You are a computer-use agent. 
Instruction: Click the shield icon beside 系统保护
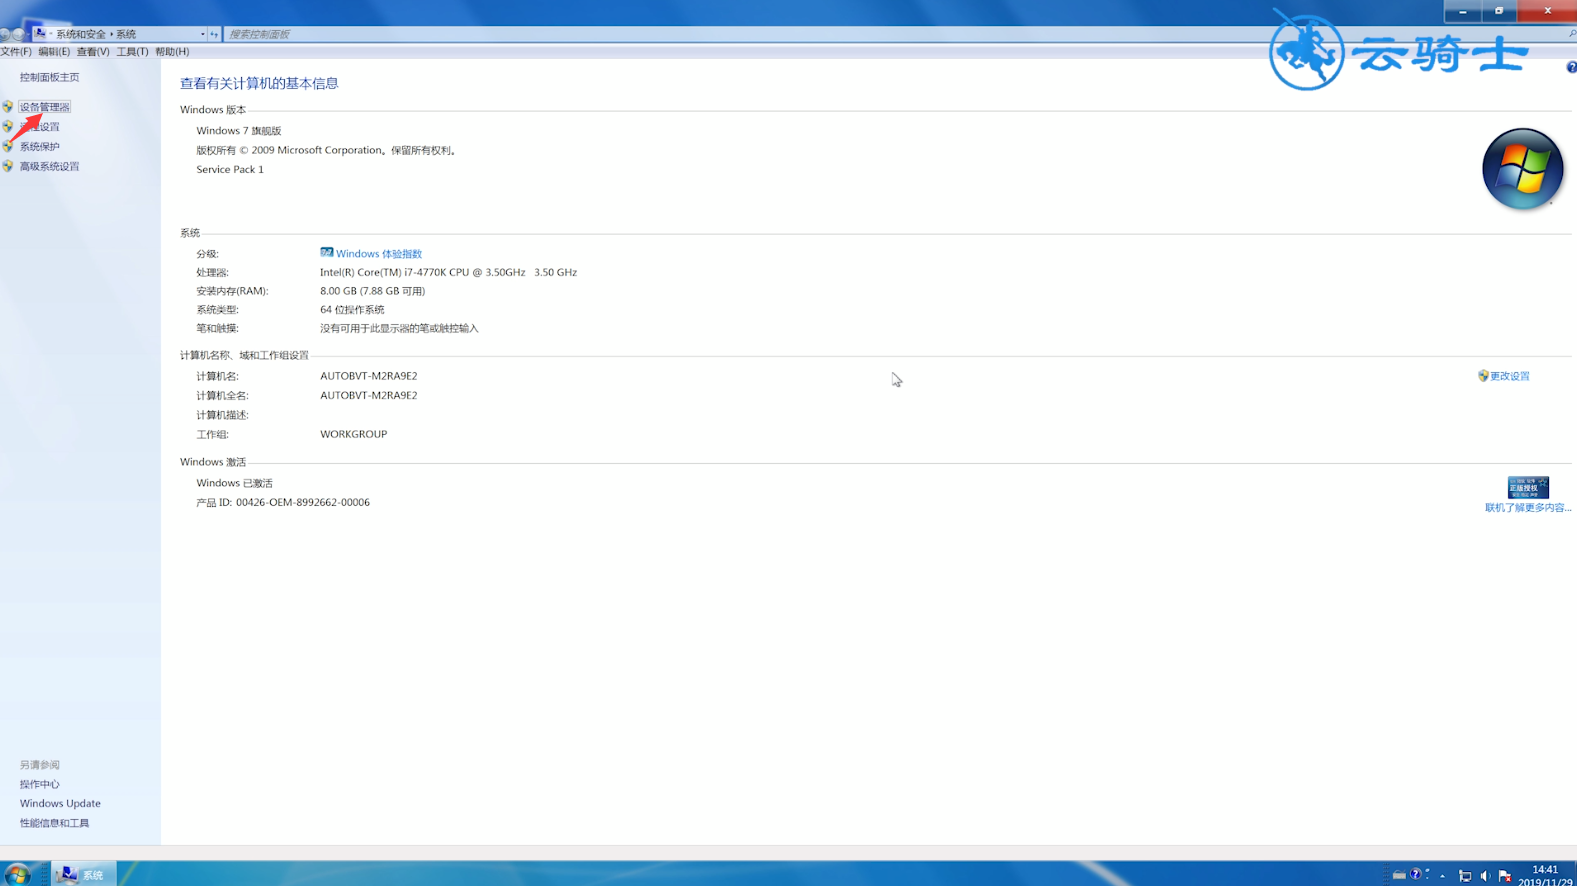8,146
